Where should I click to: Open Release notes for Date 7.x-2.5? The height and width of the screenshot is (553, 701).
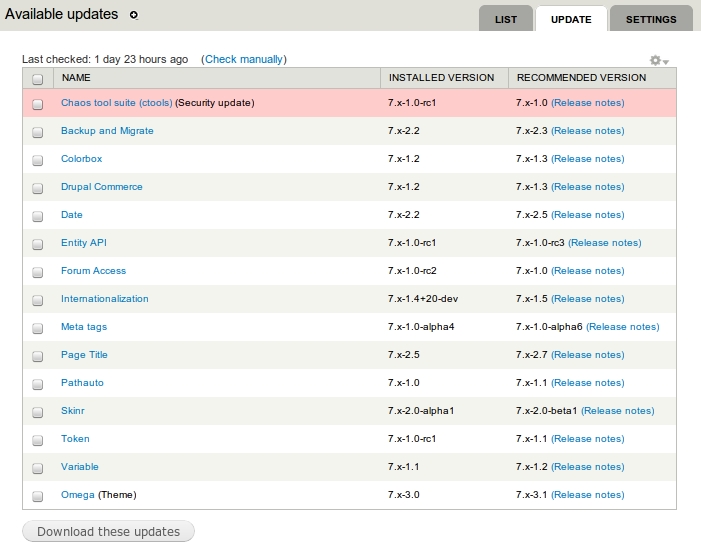pos(587,215)
